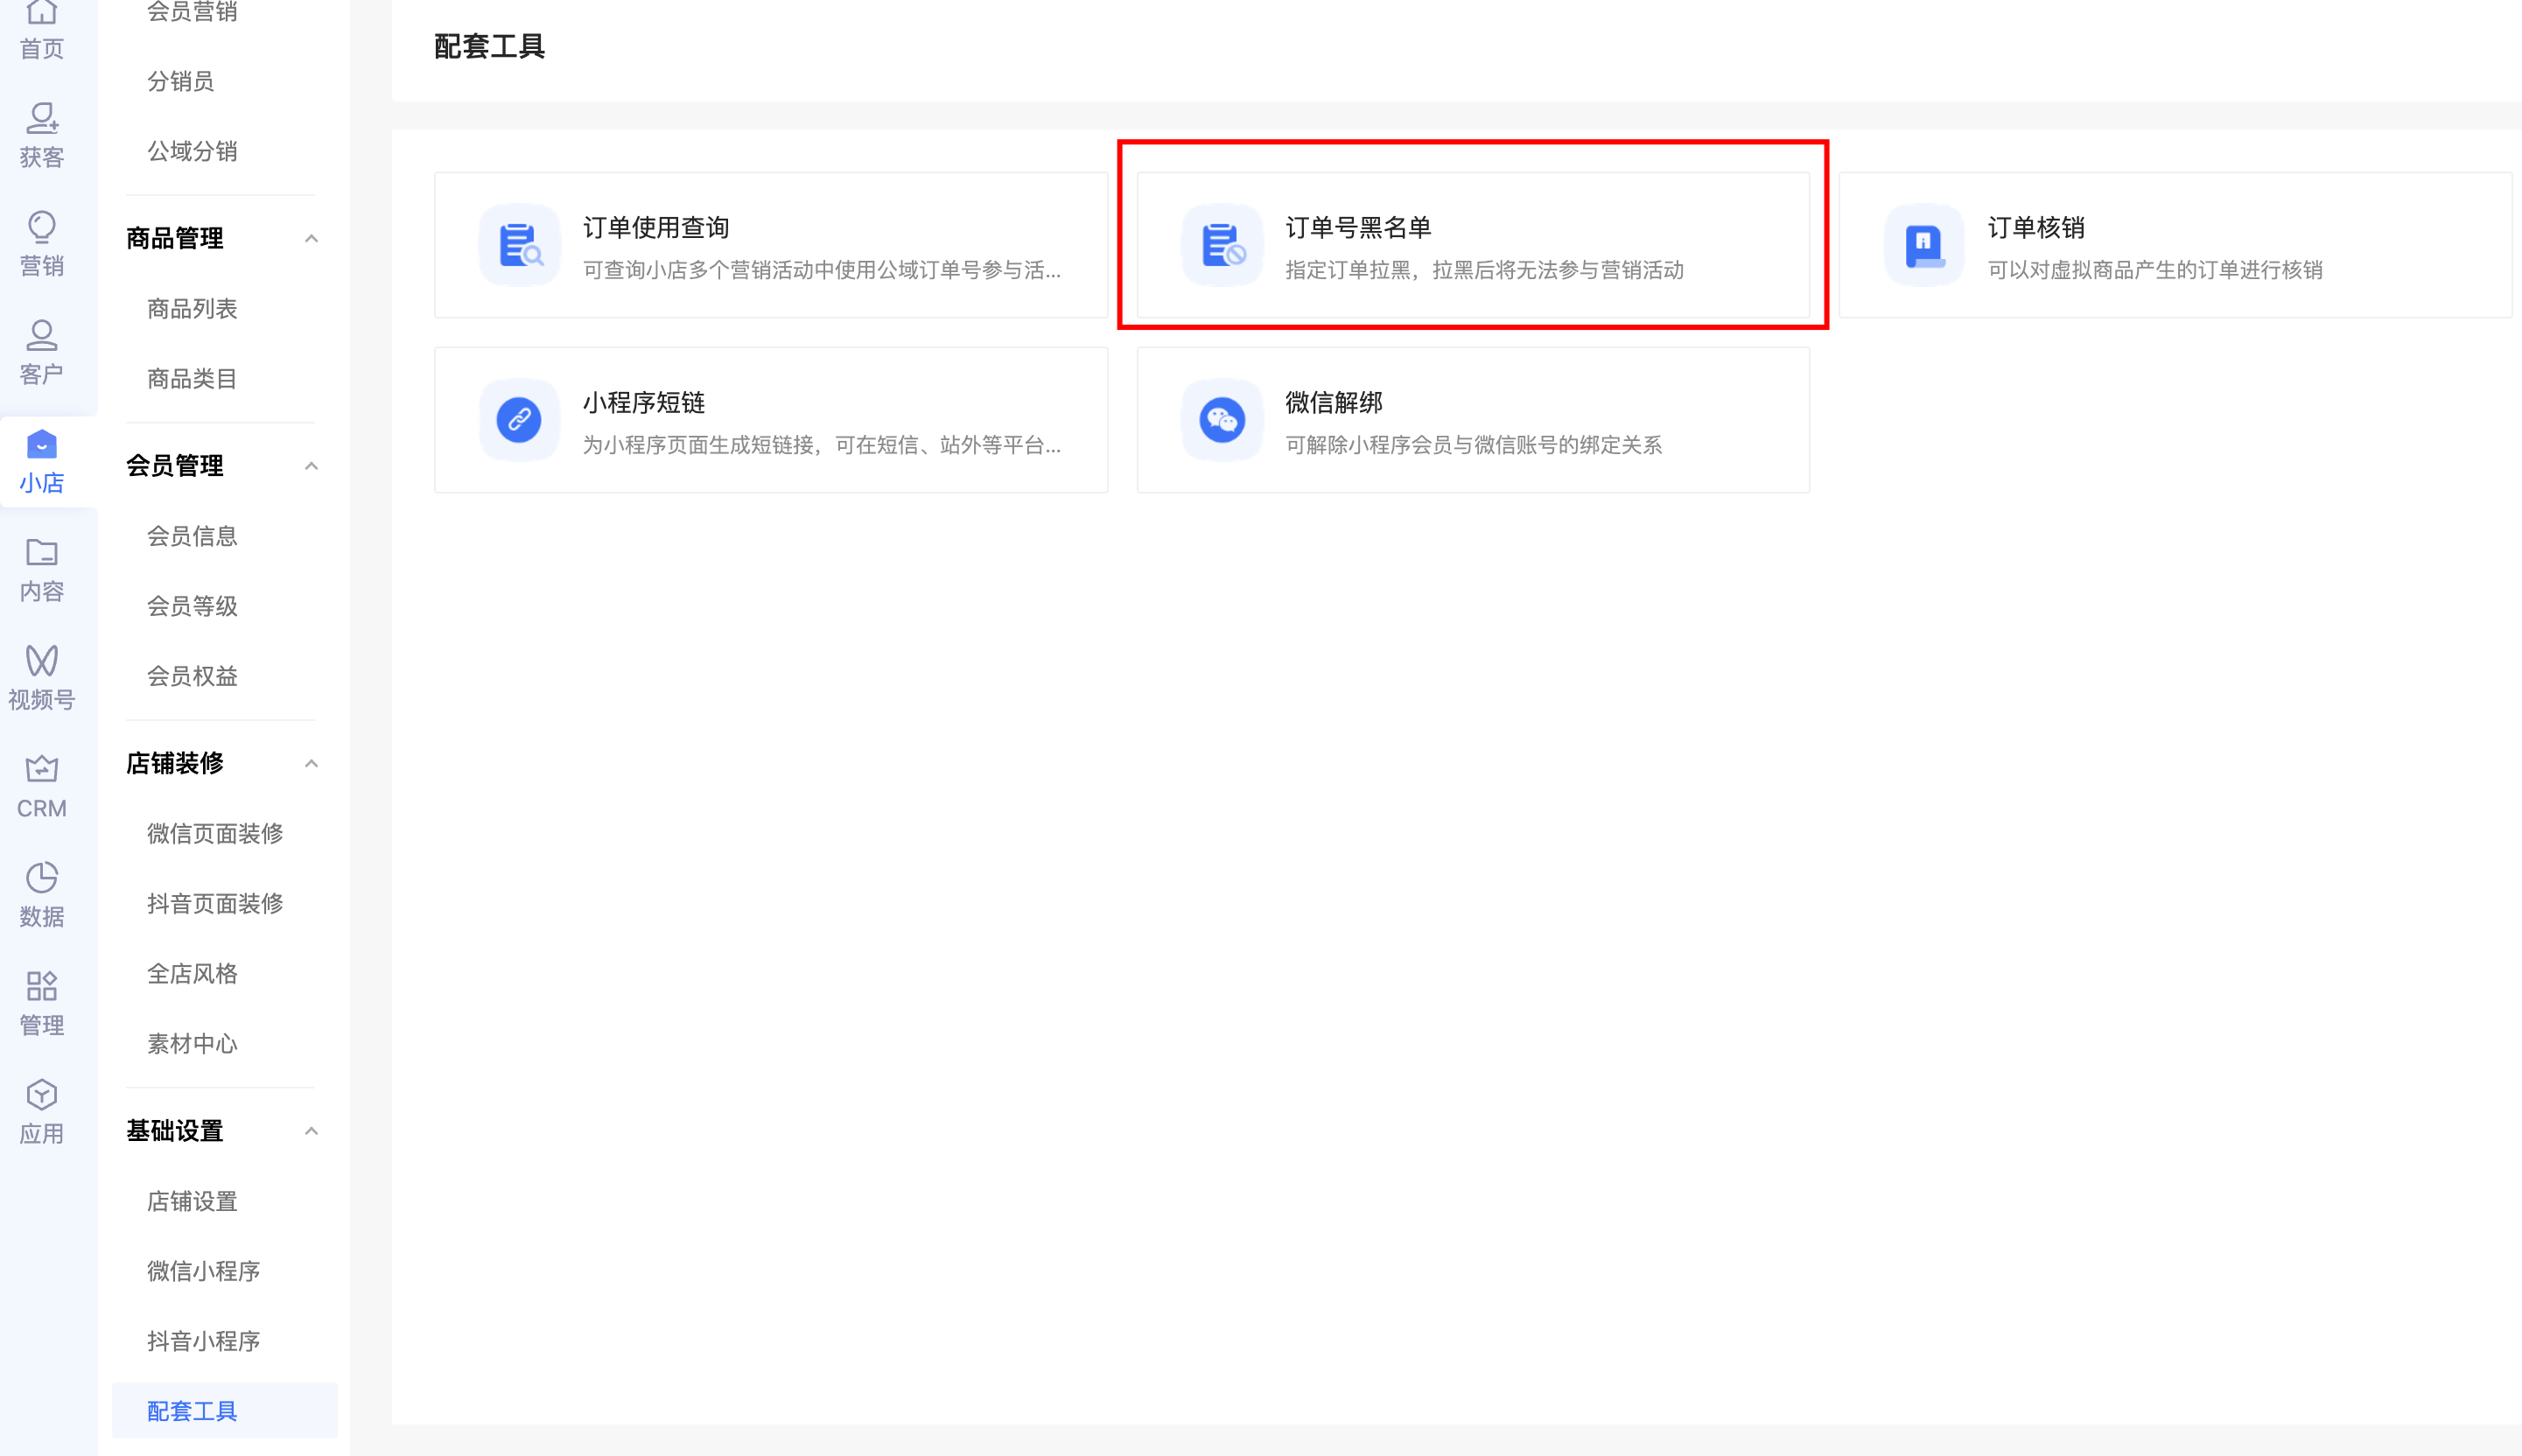This screenshot has height=1456, width=2522.
Task: Go to the 客户 customer icon
Action: 41,335
